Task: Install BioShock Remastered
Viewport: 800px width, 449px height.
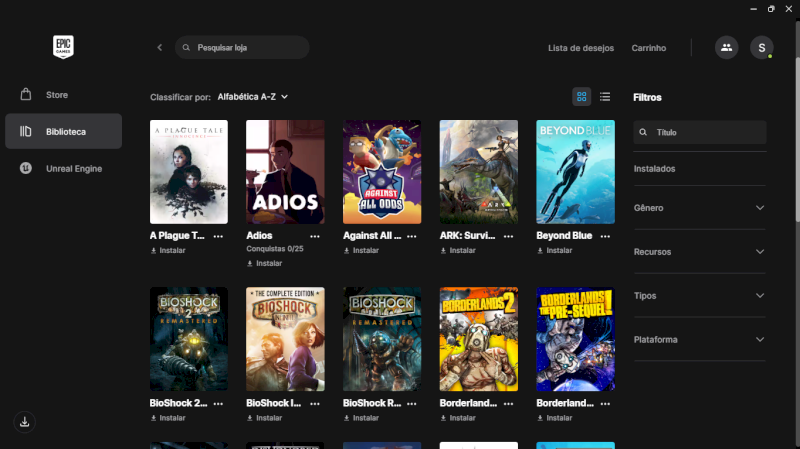Action: coord(361,418)
